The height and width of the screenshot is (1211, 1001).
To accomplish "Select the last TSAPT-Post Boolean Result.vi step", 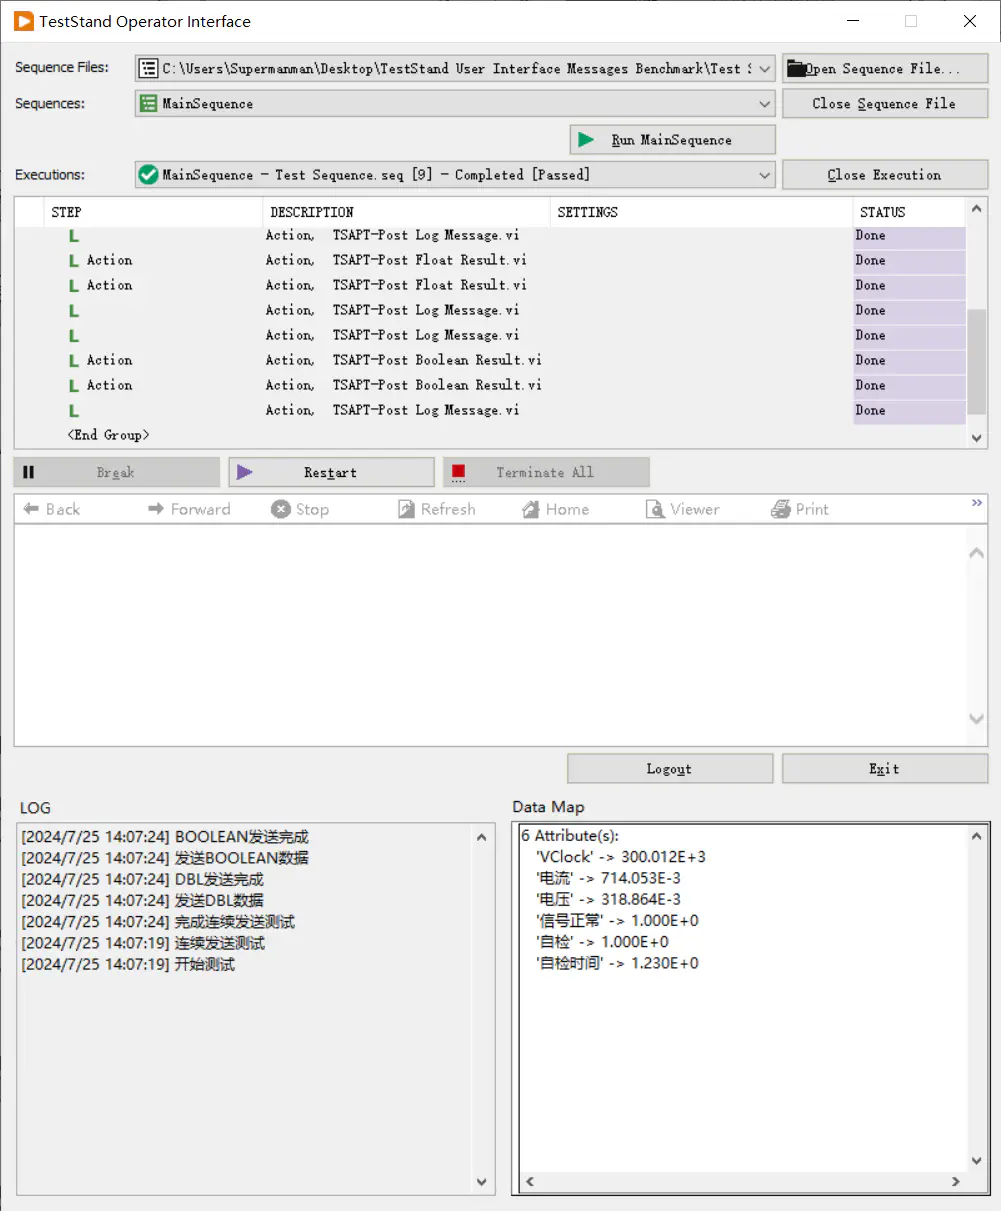I will (437, 385).
